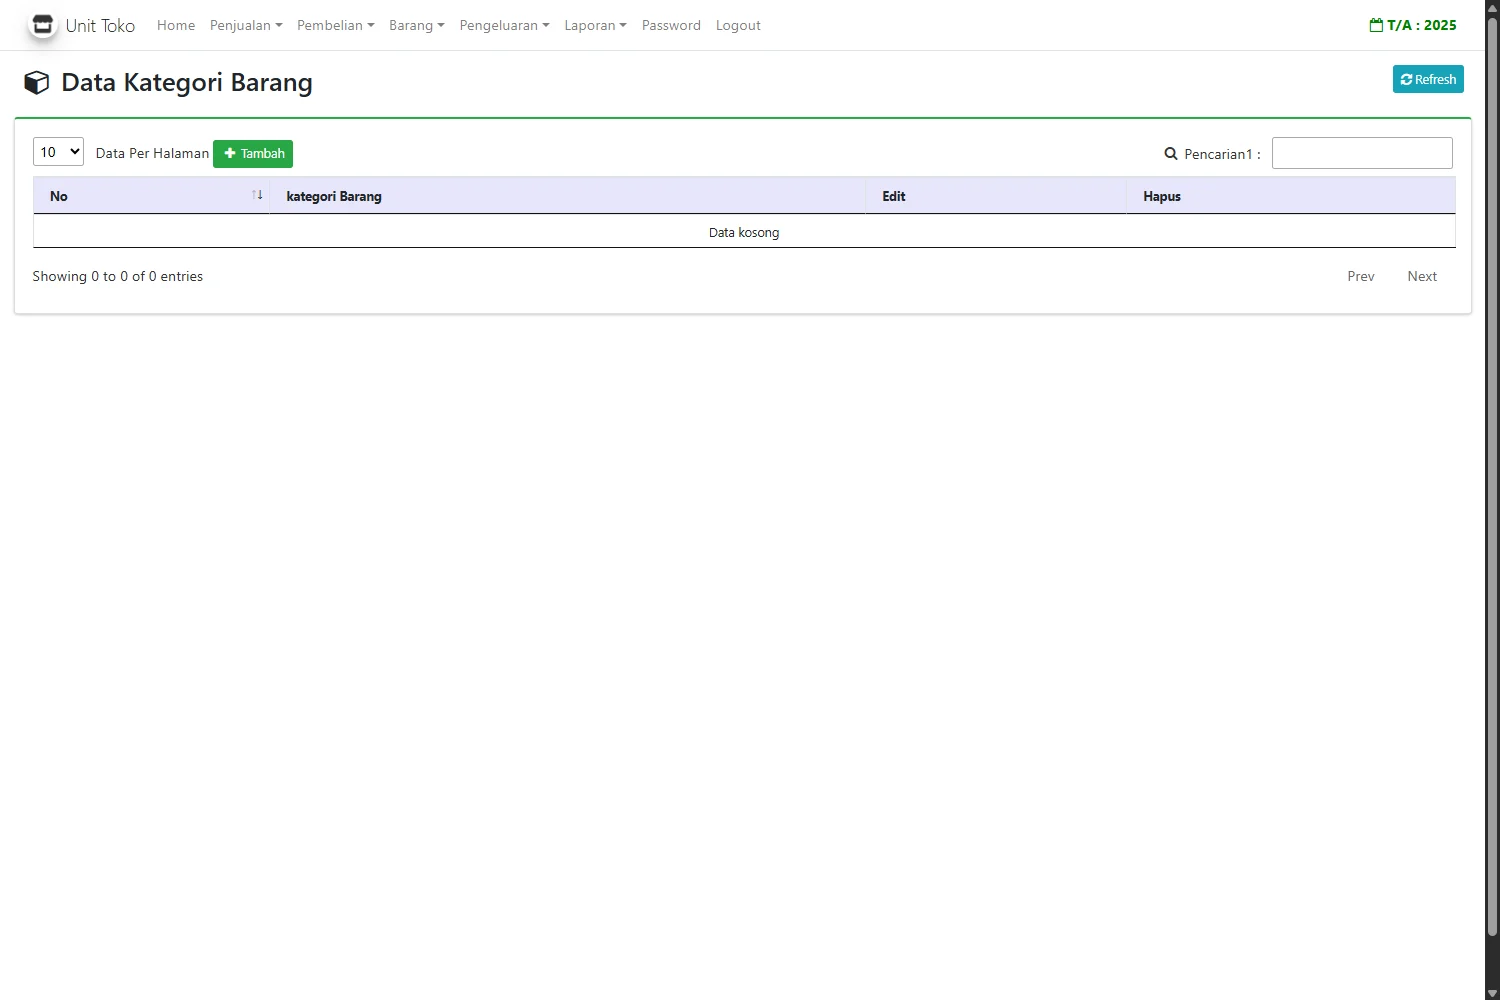1500x1000 pixels.
Task: Click the green Tambah button
Action: coord(253,154)
